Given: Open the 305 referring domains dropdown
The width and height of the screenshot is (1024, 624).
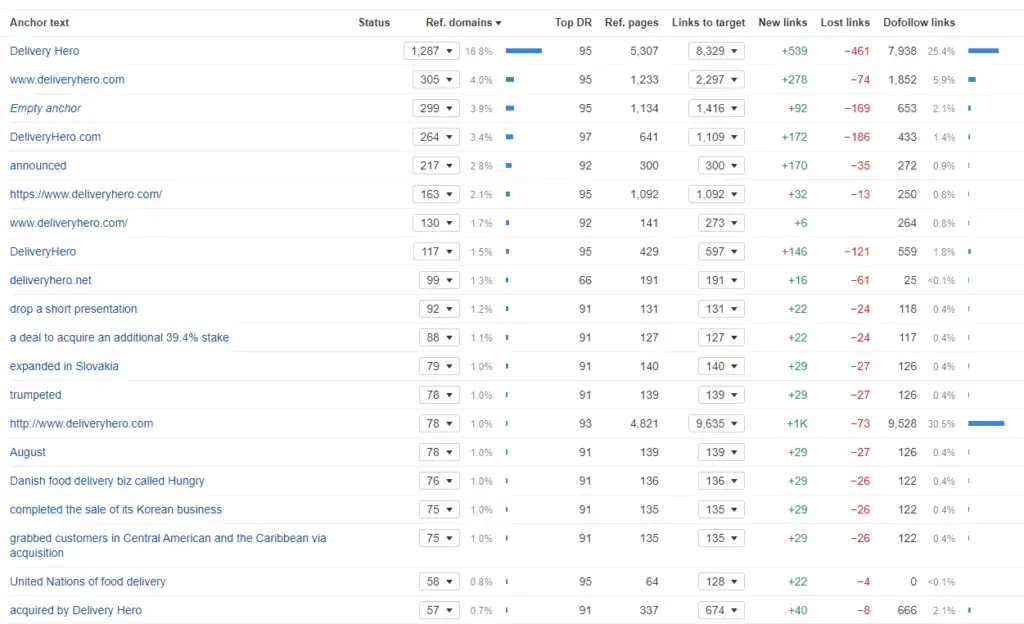Looking at the screenshot, I should pyautogui.click(x=435, y=80).
